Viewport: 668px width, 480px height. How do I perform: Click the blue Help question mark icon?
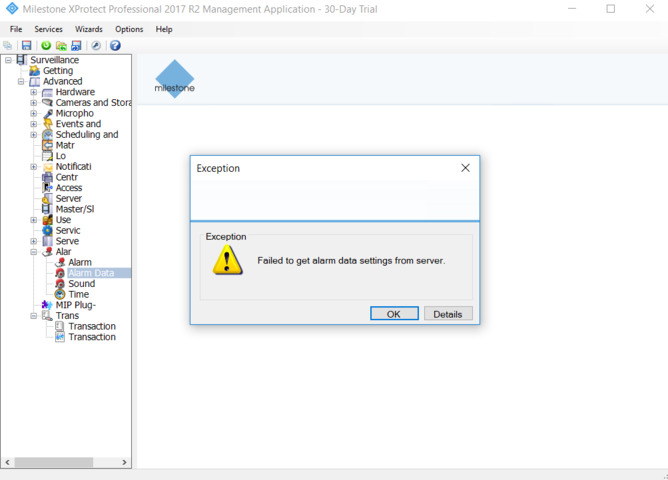pos(115,46)
